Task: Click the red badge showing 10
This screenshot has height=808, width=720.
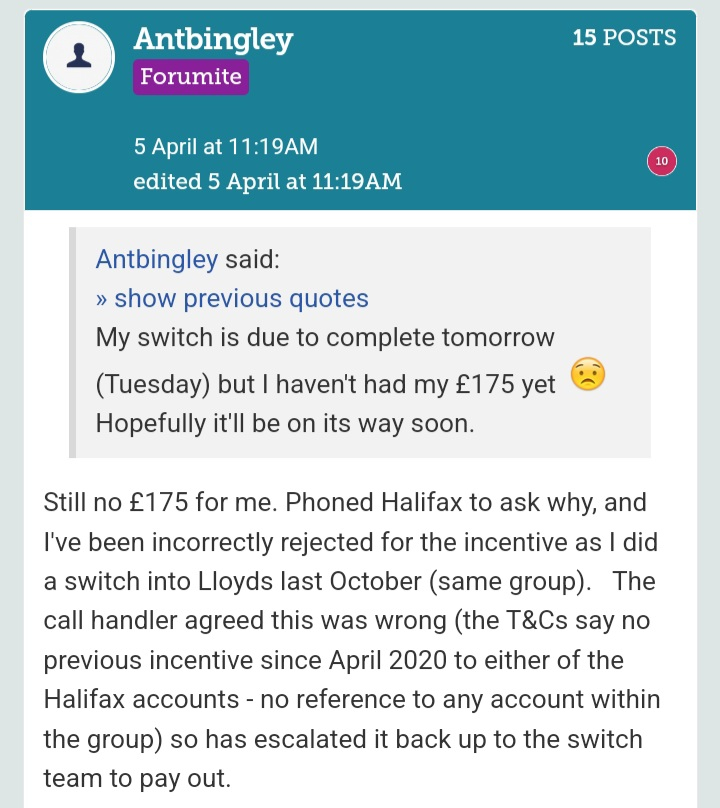Action: (x=662, y=161)
